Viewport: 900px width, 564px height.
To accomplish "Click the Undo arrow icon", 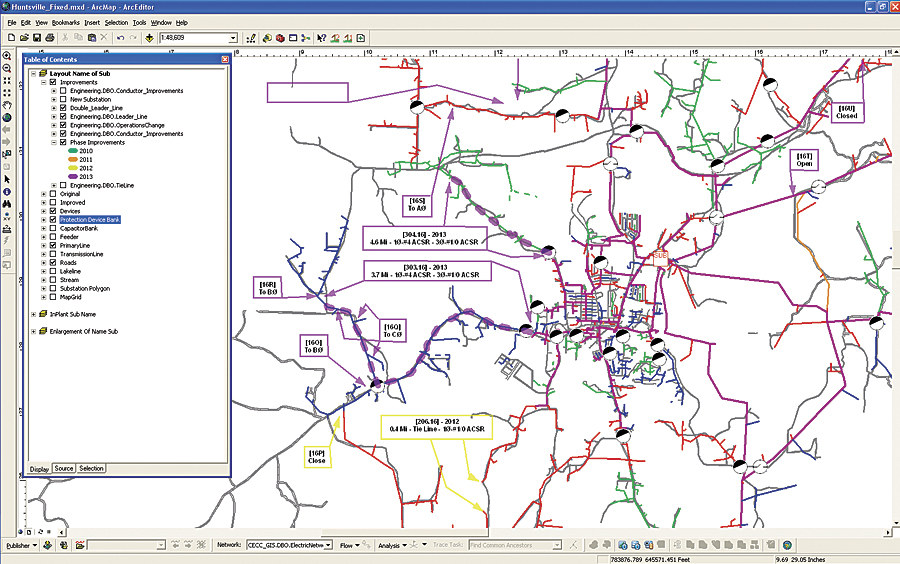I will tap(119, 38).
